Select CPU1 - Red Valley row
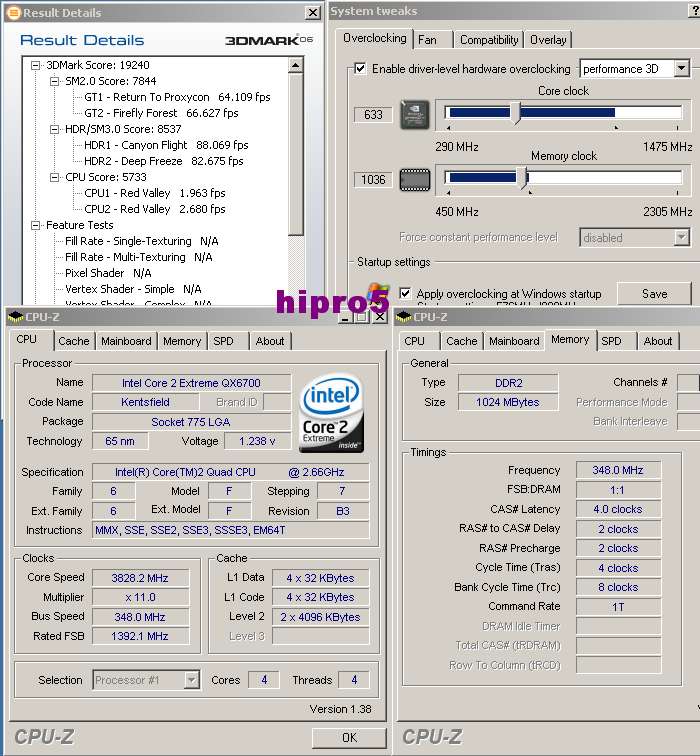 (x=155, y=193)
